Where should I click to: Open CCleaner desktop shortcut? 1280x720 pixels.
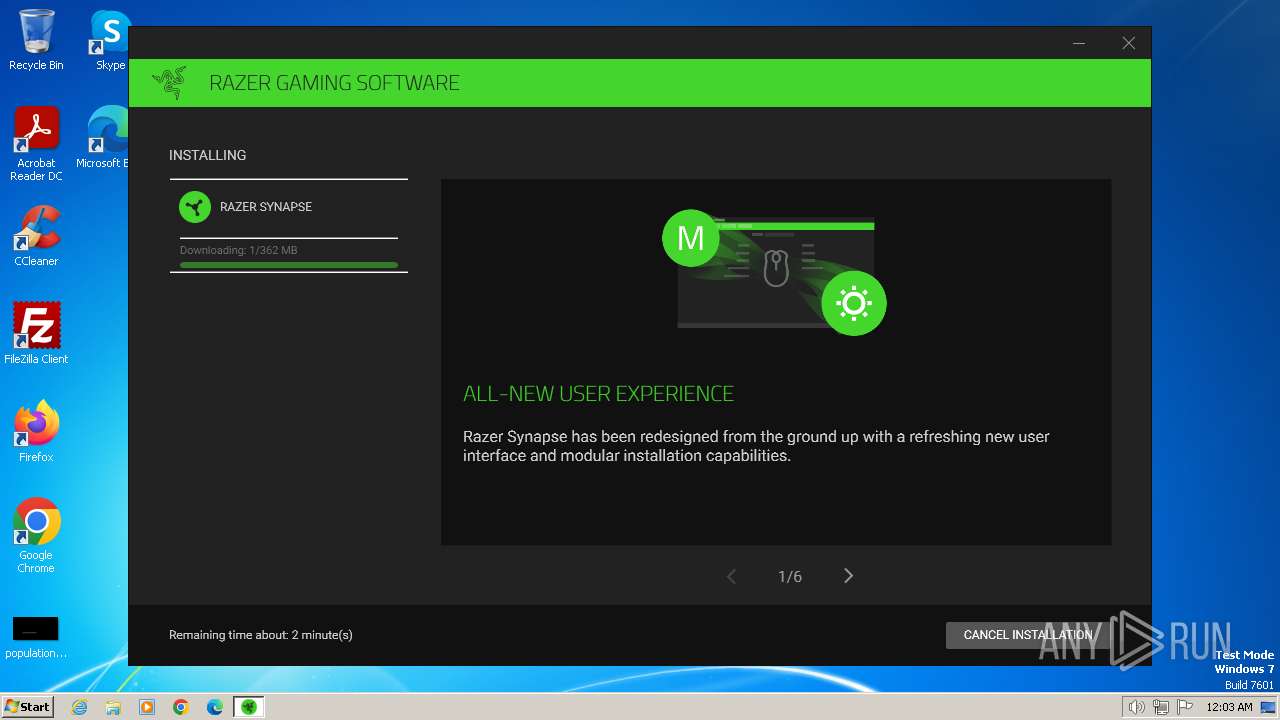(x=36, y=236)
